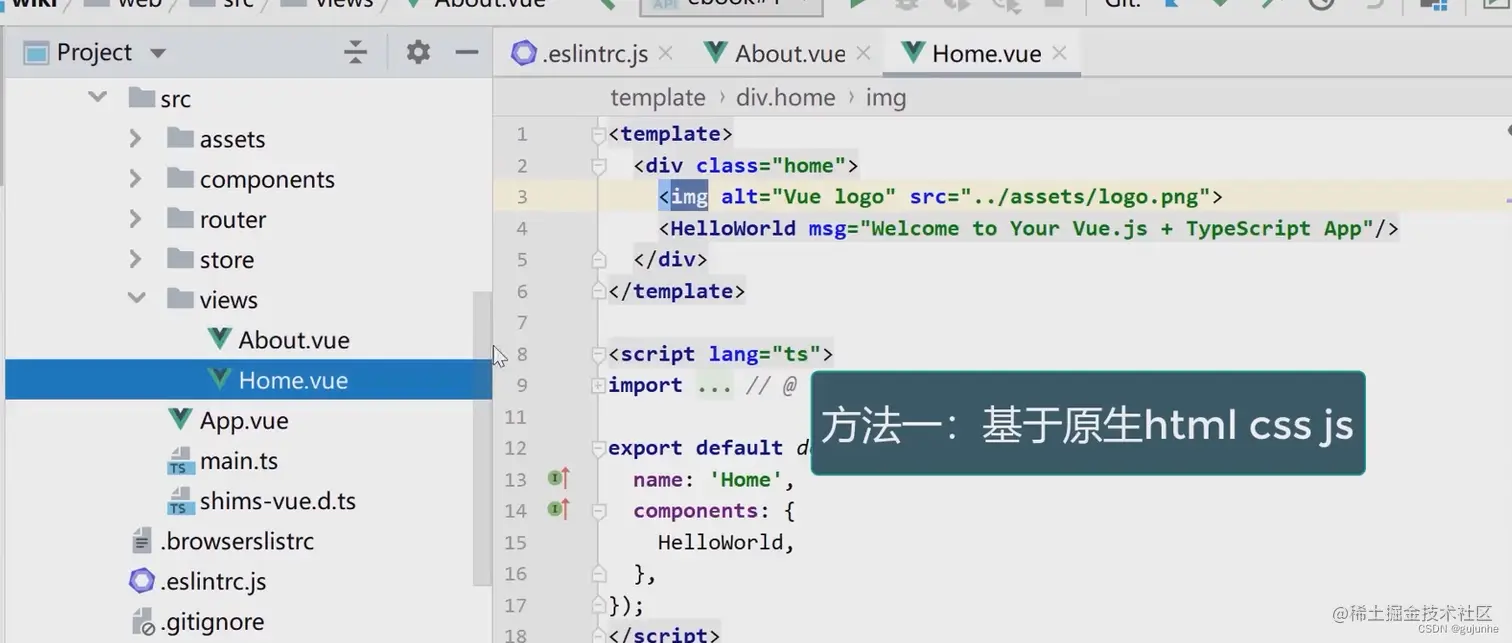1512x643 pixels.
Task: Click the Vue icon on the Home.vue tab
Action: [913, 52]
